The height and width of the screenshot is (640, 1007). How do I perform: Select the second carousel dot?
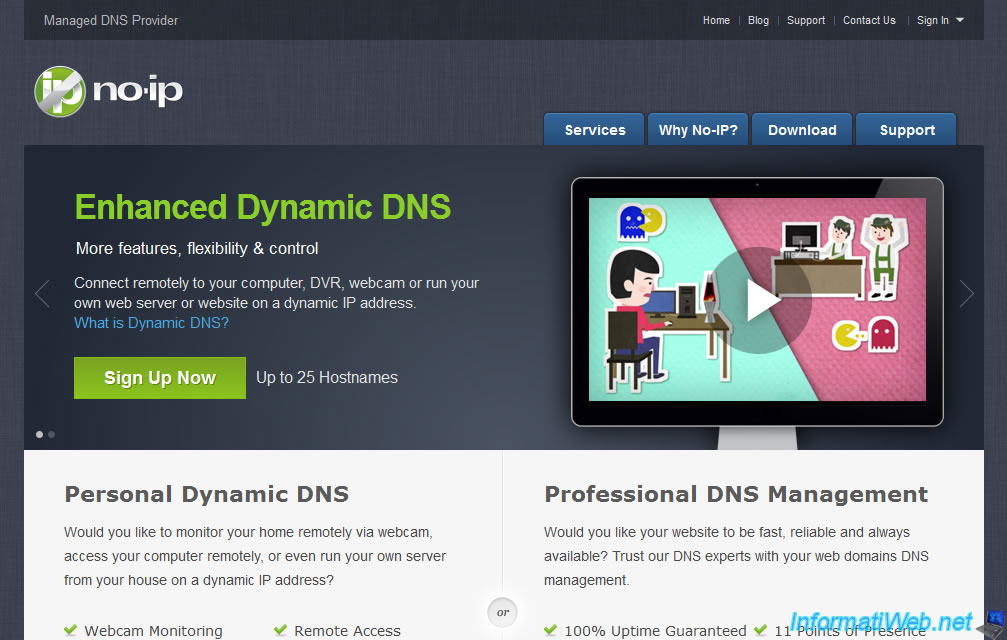click(51, 435)
